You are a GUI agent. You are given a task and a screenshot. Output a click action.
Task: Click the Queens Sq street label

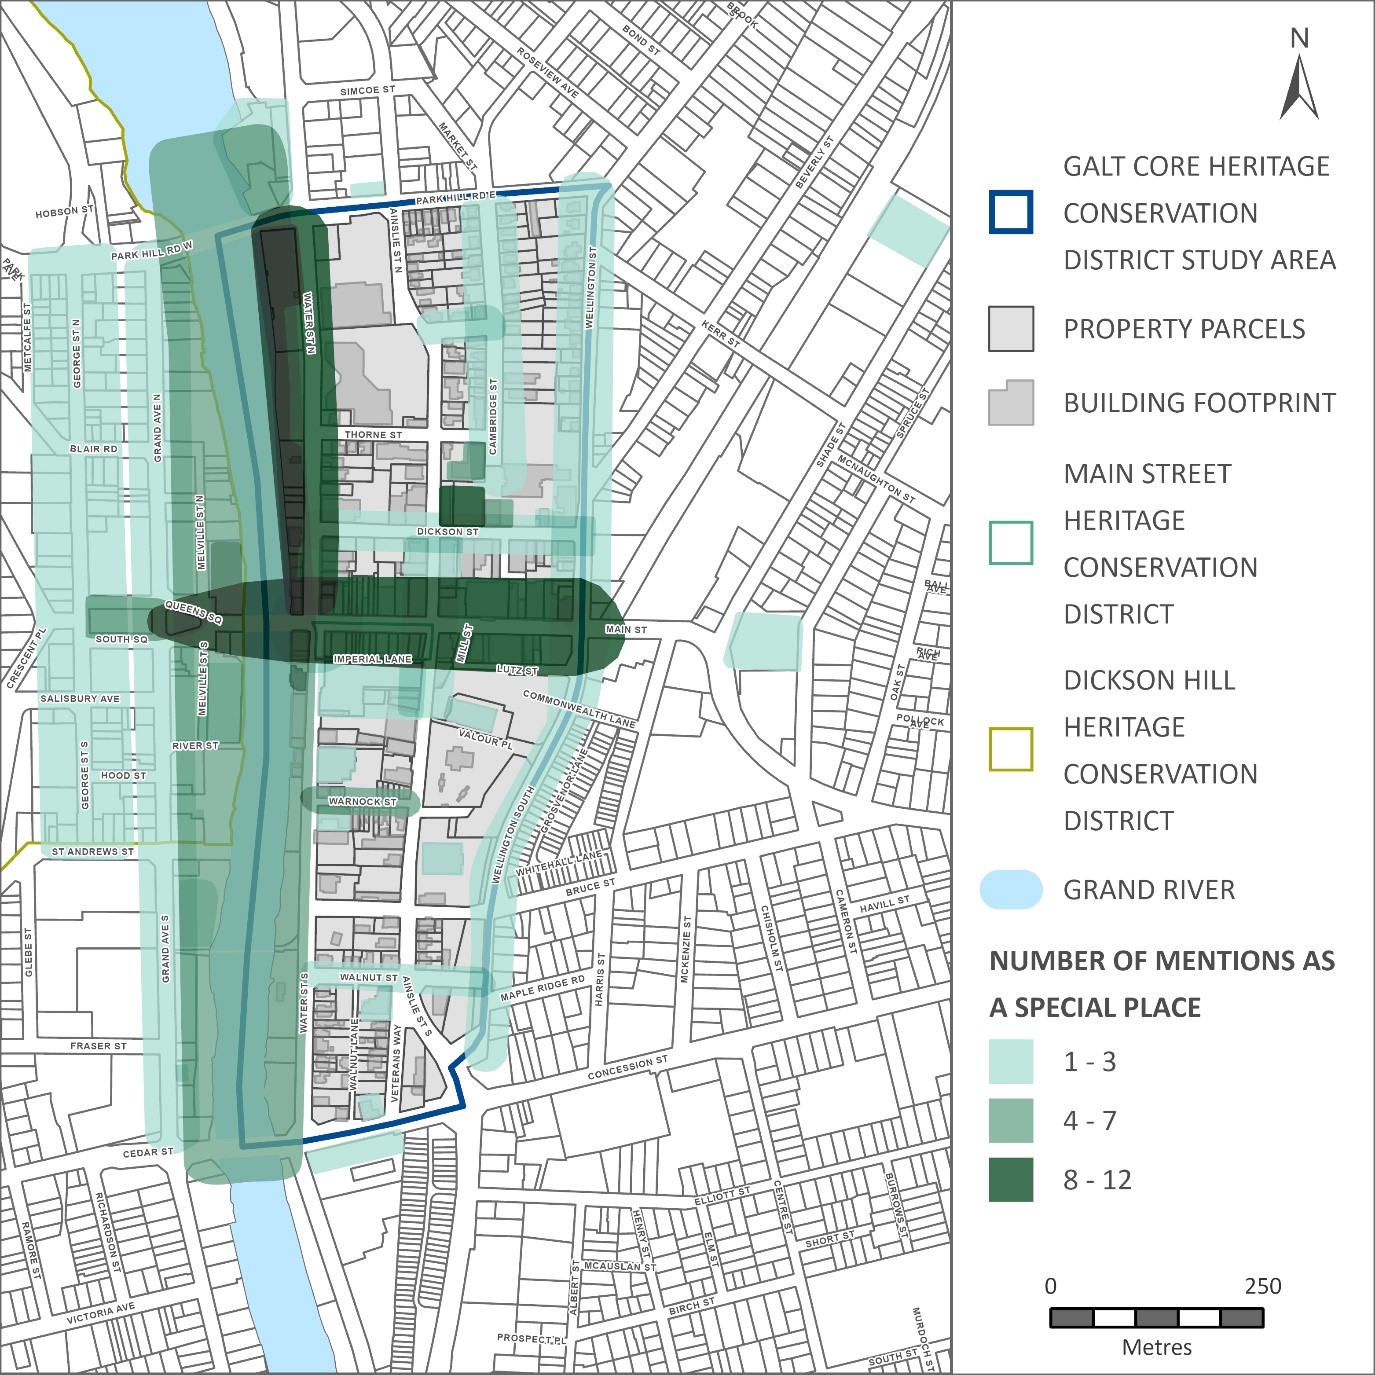[193, 613]
